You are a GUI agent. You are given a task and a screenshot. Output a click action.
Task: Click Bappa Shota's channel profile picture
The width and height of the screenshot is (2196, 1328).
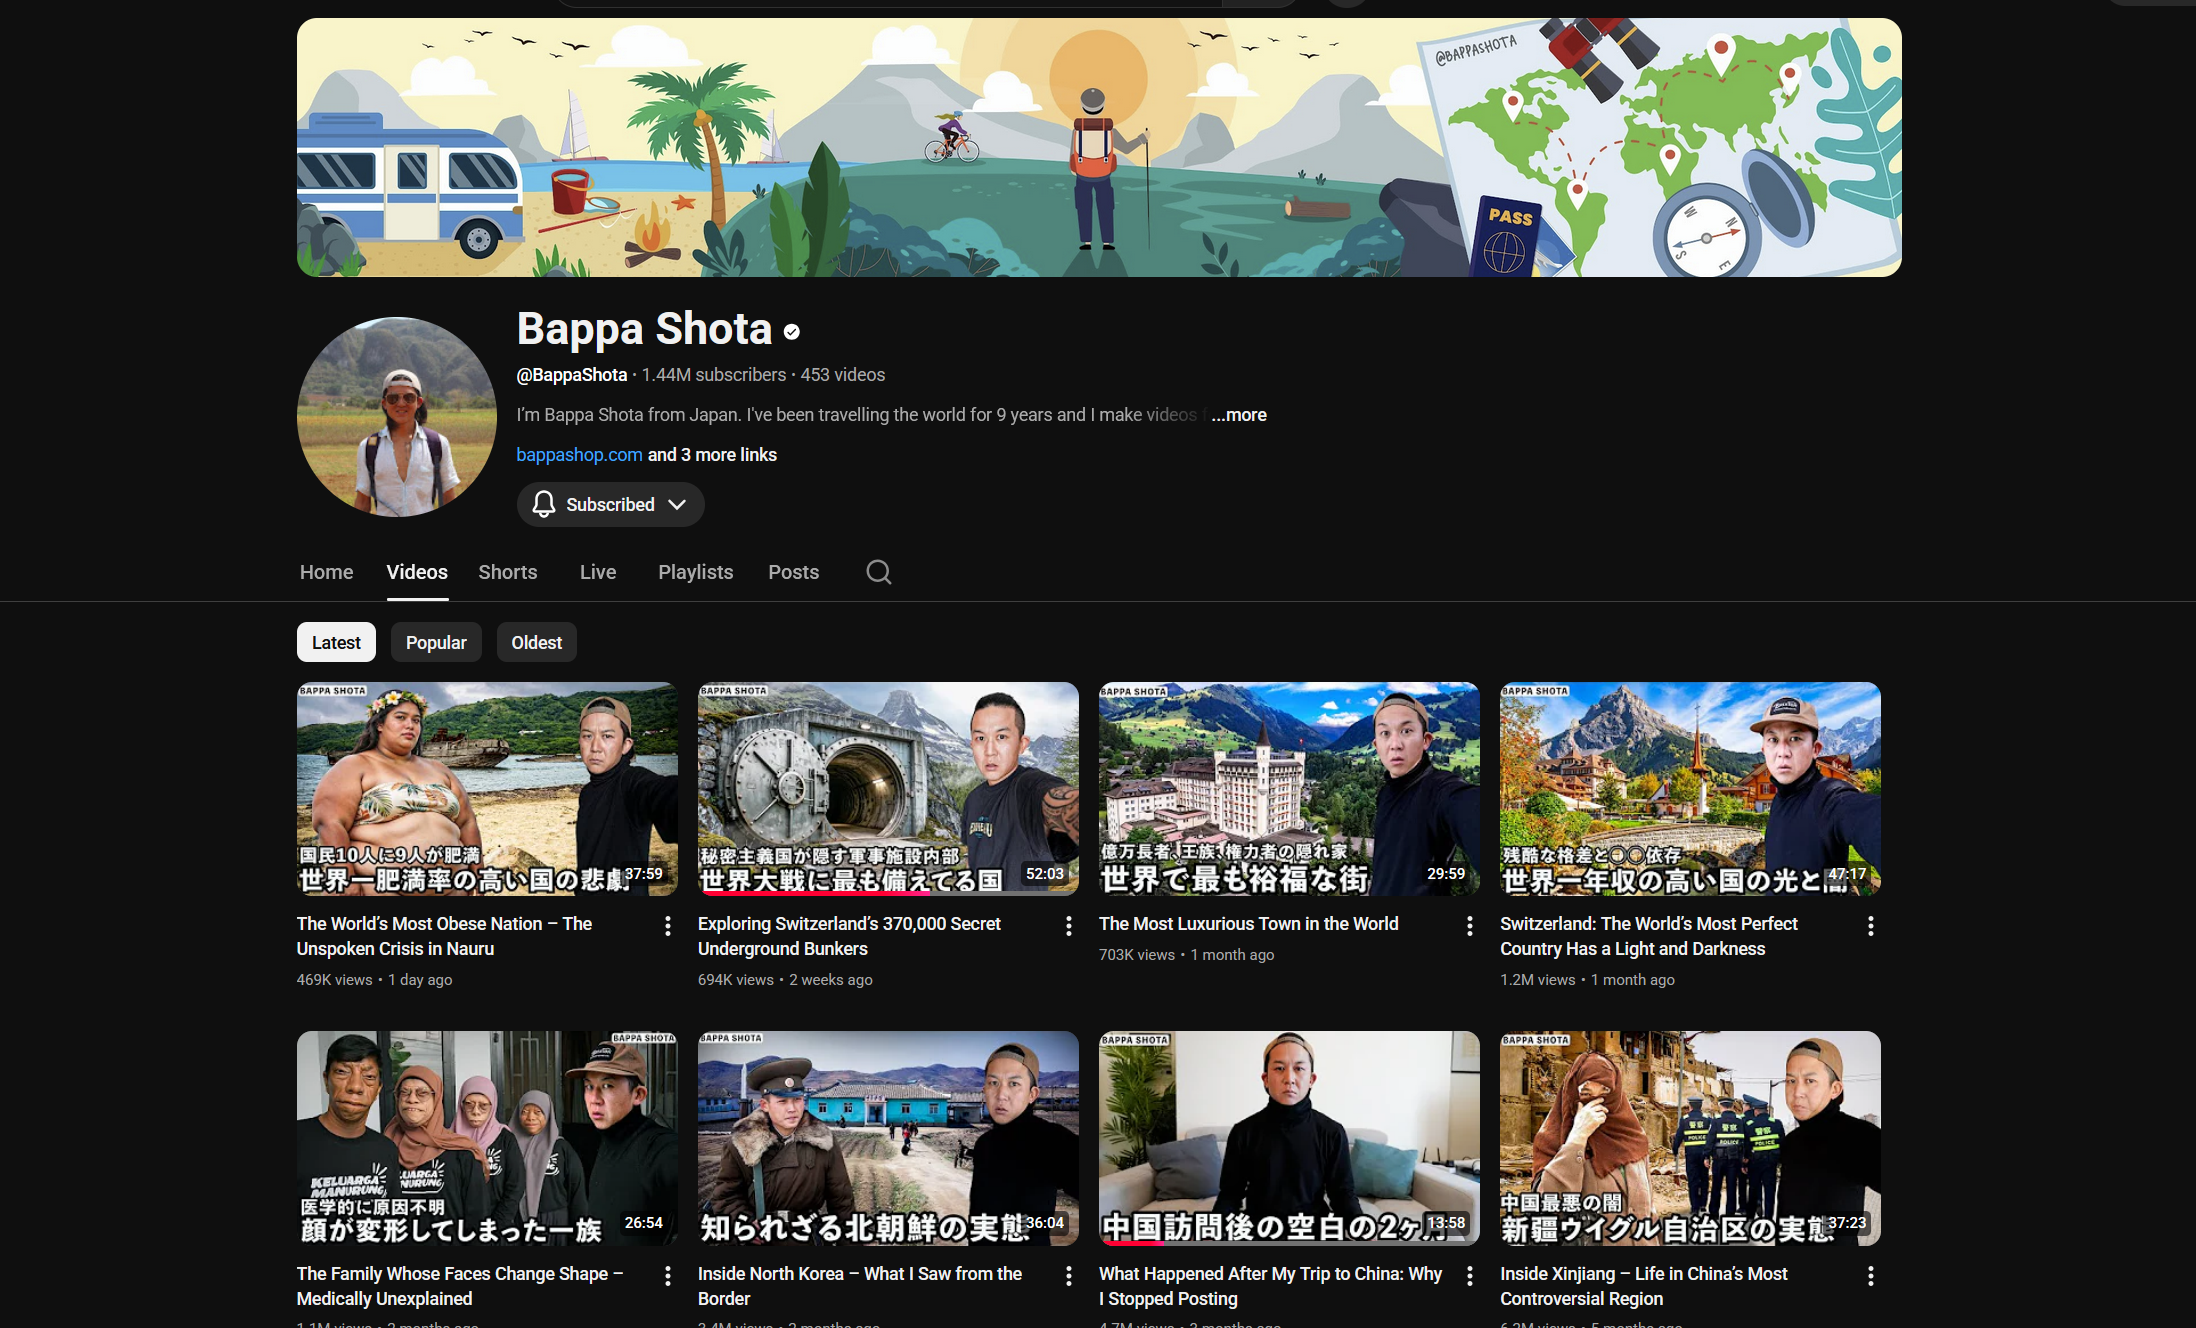(x=397, y=417)
